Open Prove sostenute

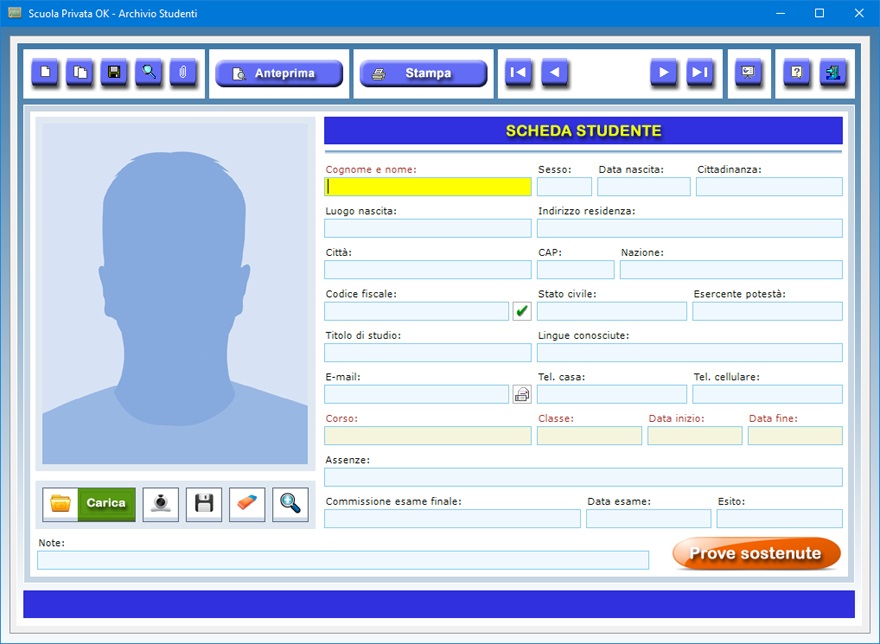click(x=756, y=554)
